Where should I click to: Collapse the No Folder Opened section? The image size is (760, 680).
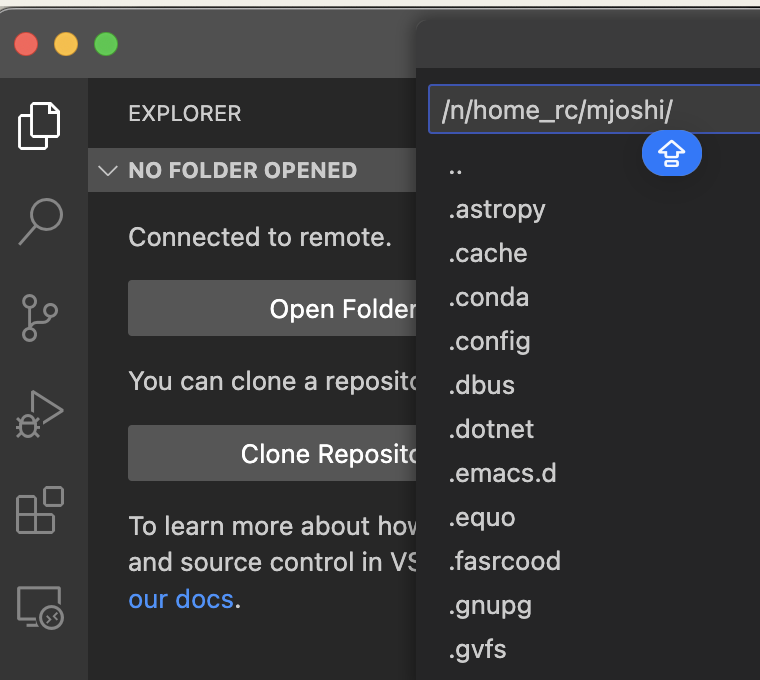108,170
